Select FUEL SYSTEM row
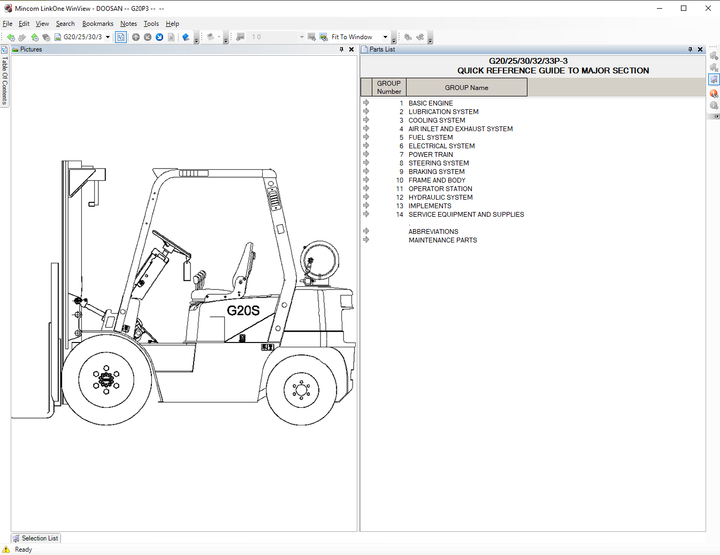The image size is (720, 555). (x=431, y=137)
